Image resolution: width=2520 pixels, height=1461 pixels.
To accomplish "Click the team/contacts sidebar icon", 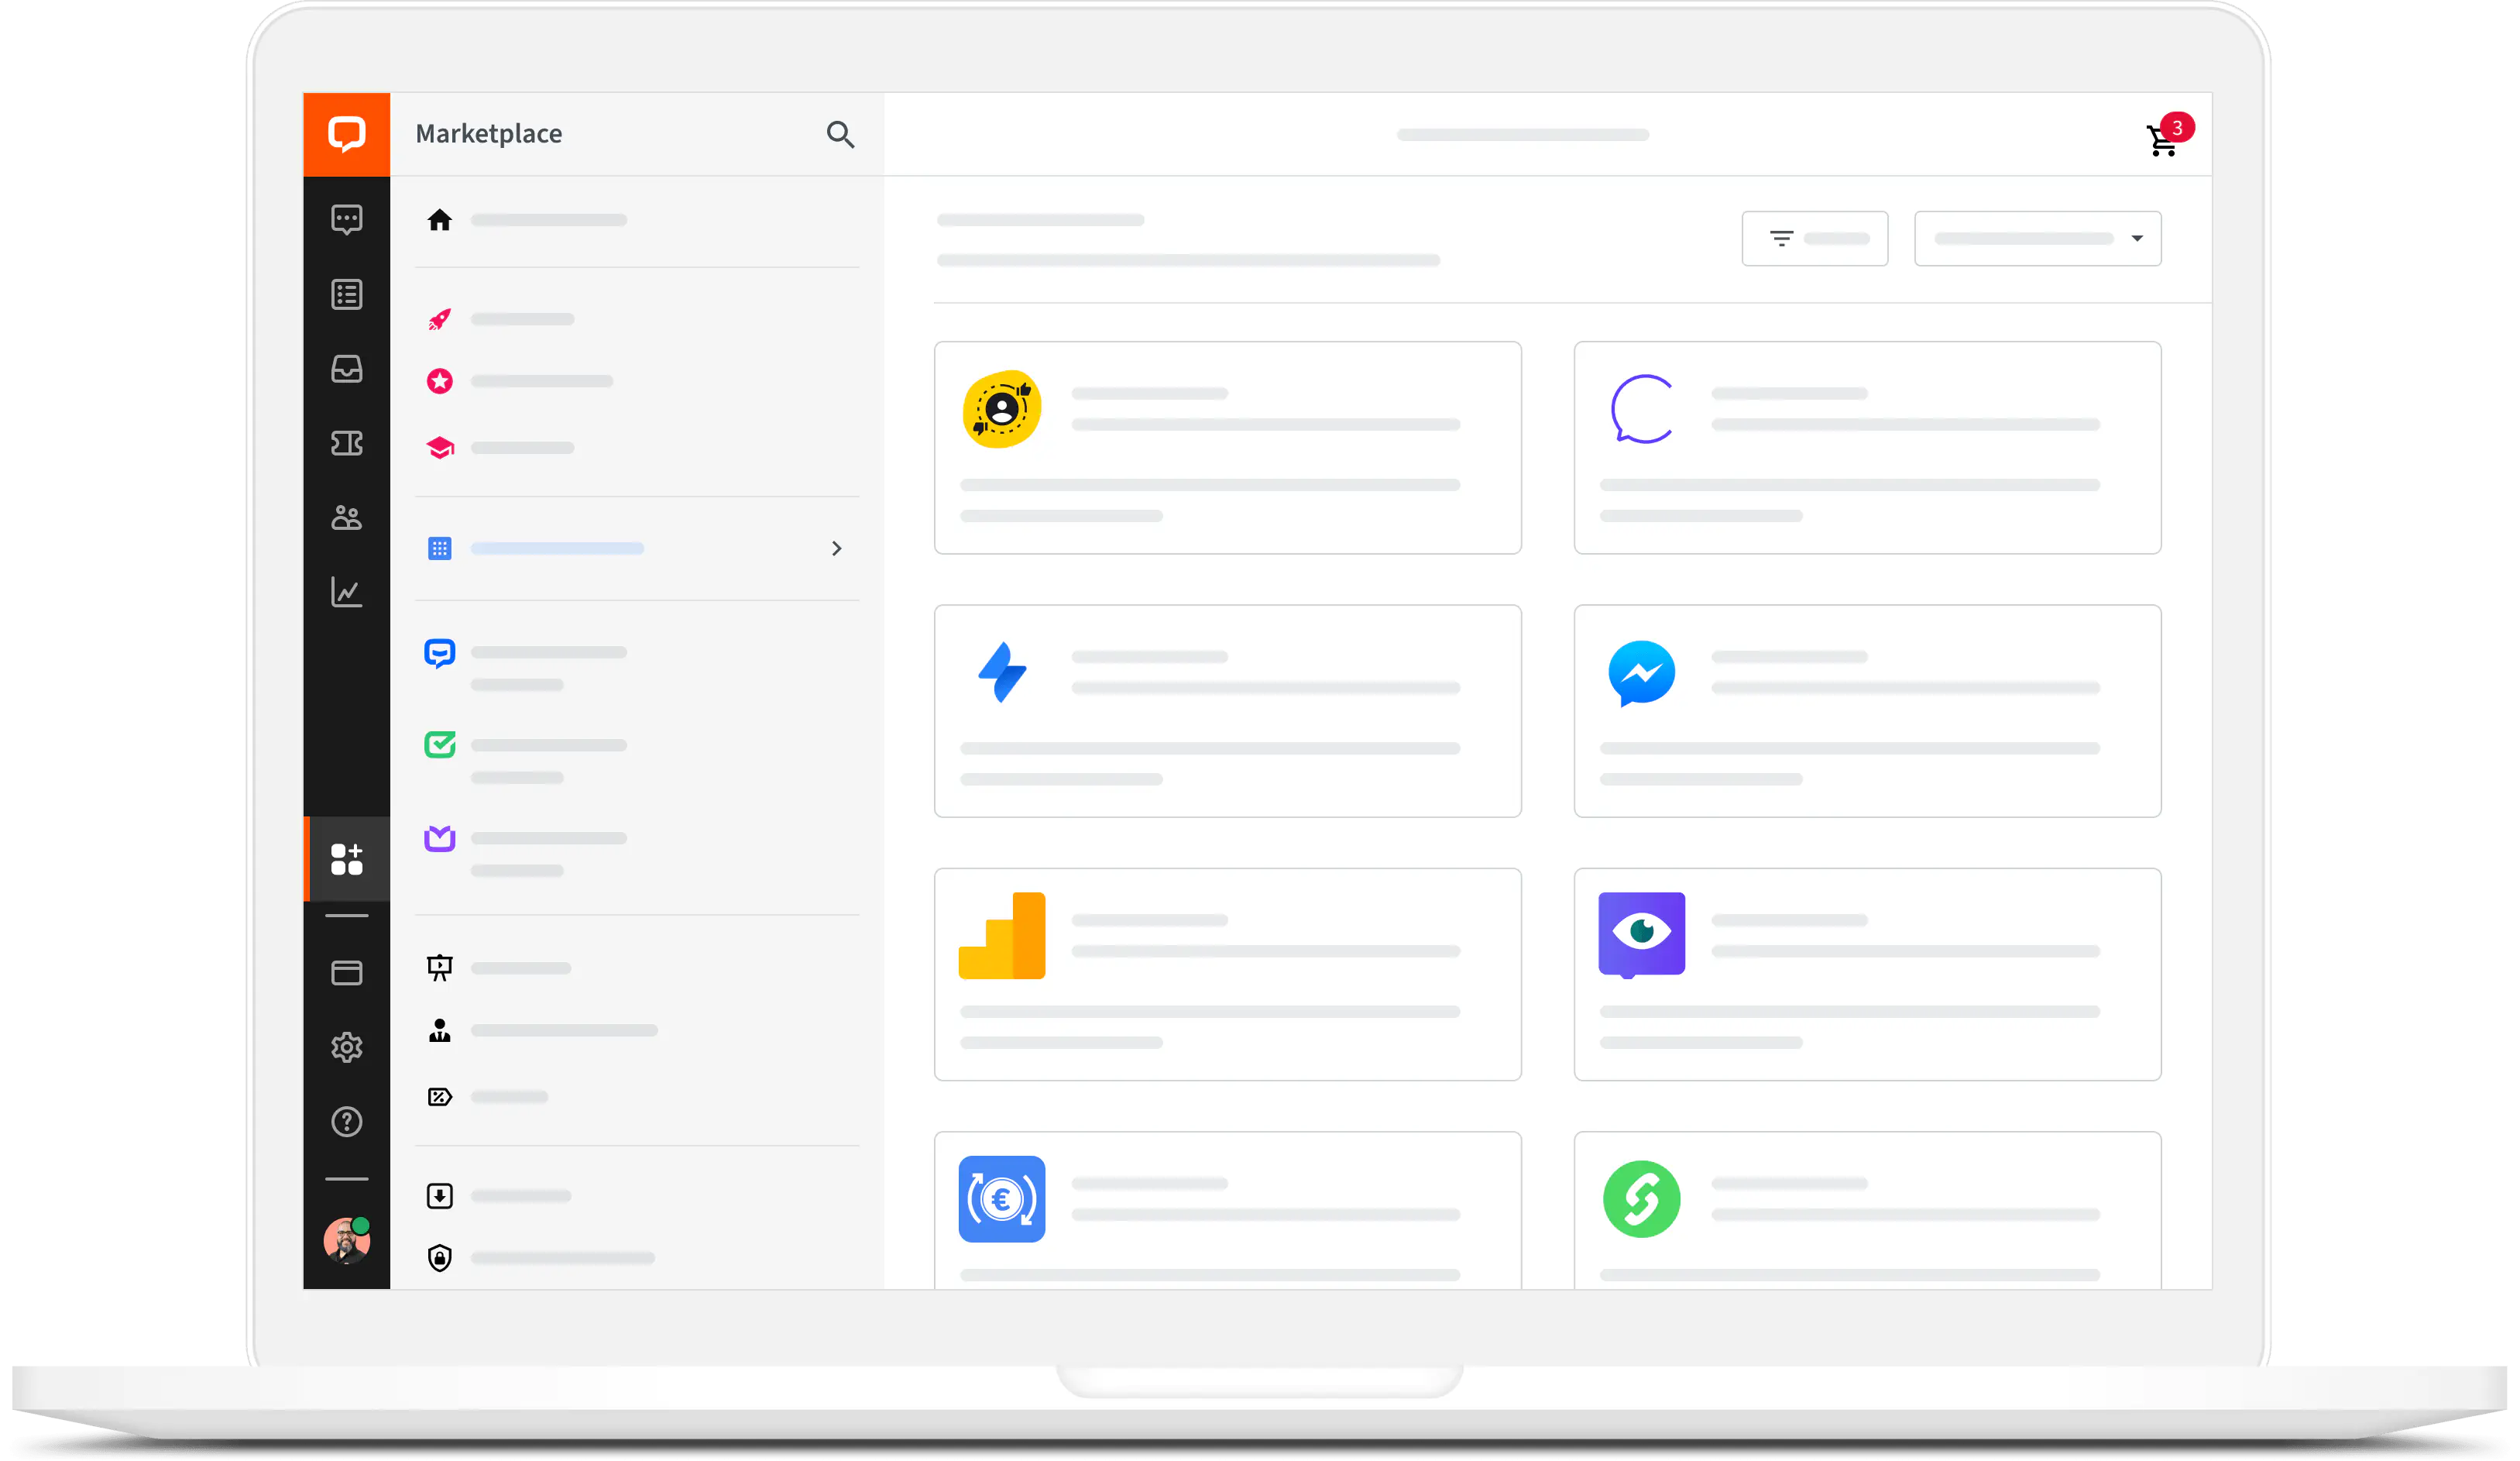I will point(348,517).
